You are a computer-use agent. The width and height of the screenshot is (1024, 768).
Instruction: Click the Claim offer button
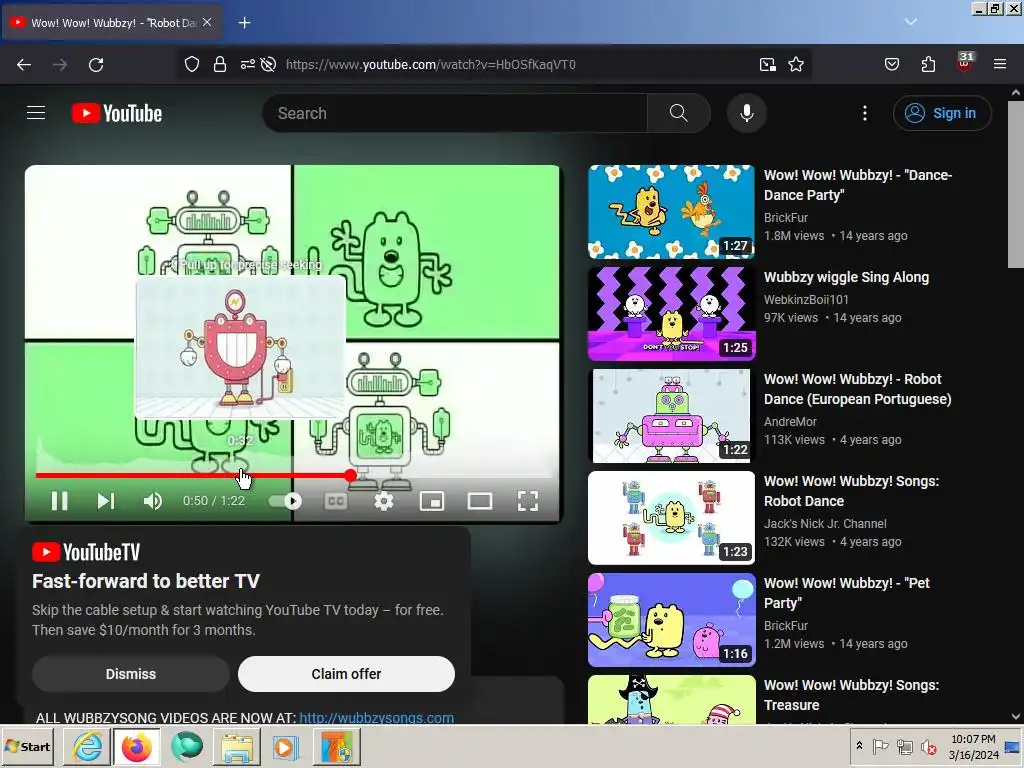[346, 674]
